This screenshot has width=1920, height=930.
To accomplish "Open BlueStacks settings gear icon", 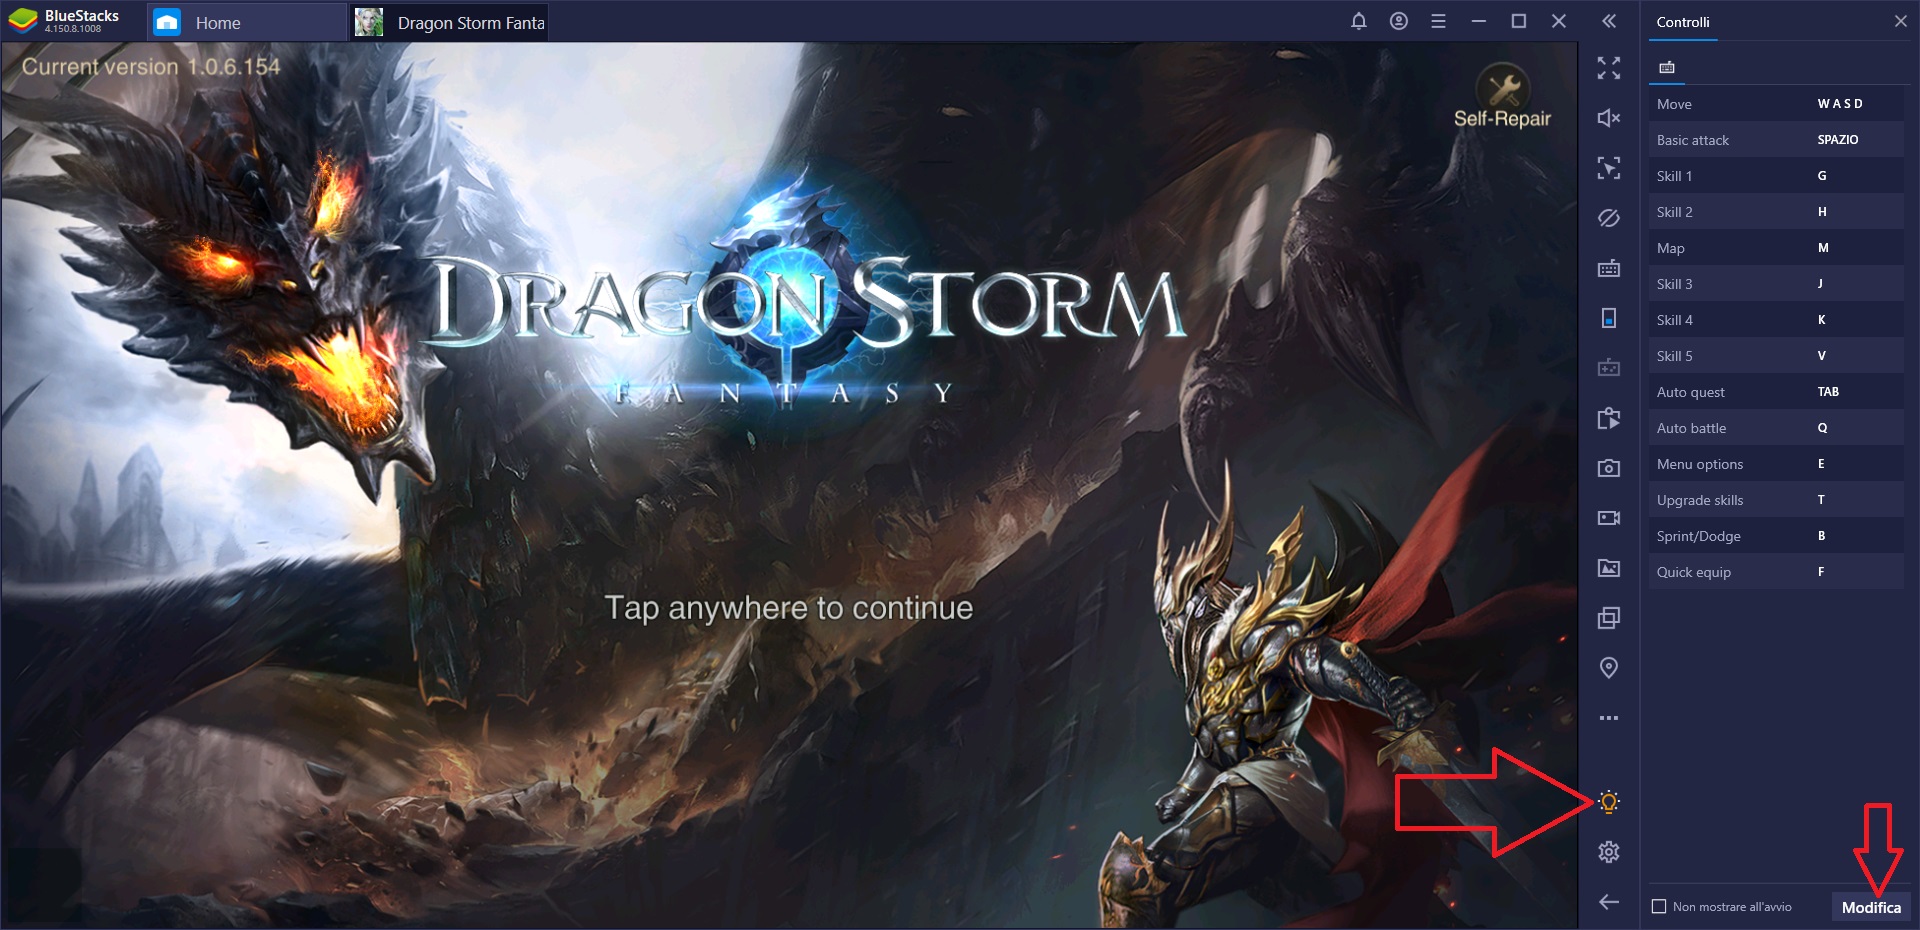I will pyautogui.click(x=1608, y=852).
